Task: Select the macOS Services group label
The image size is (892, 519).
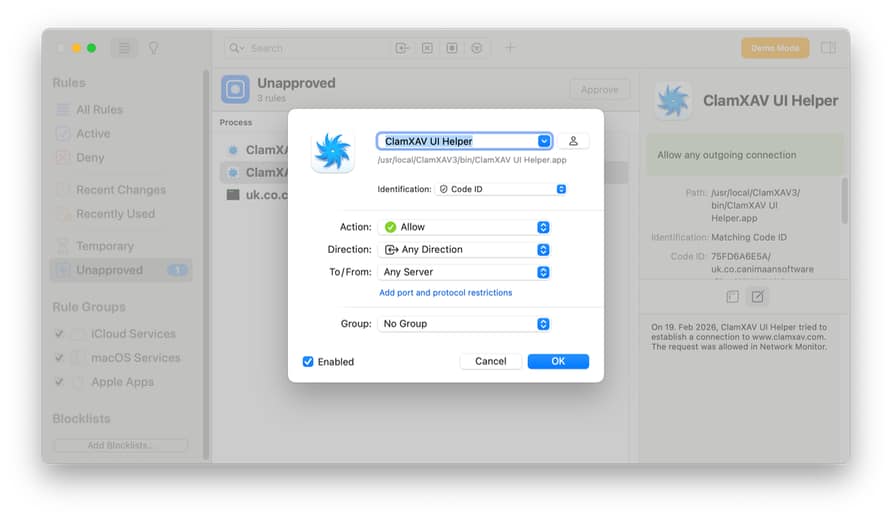Action: (135, 358)
